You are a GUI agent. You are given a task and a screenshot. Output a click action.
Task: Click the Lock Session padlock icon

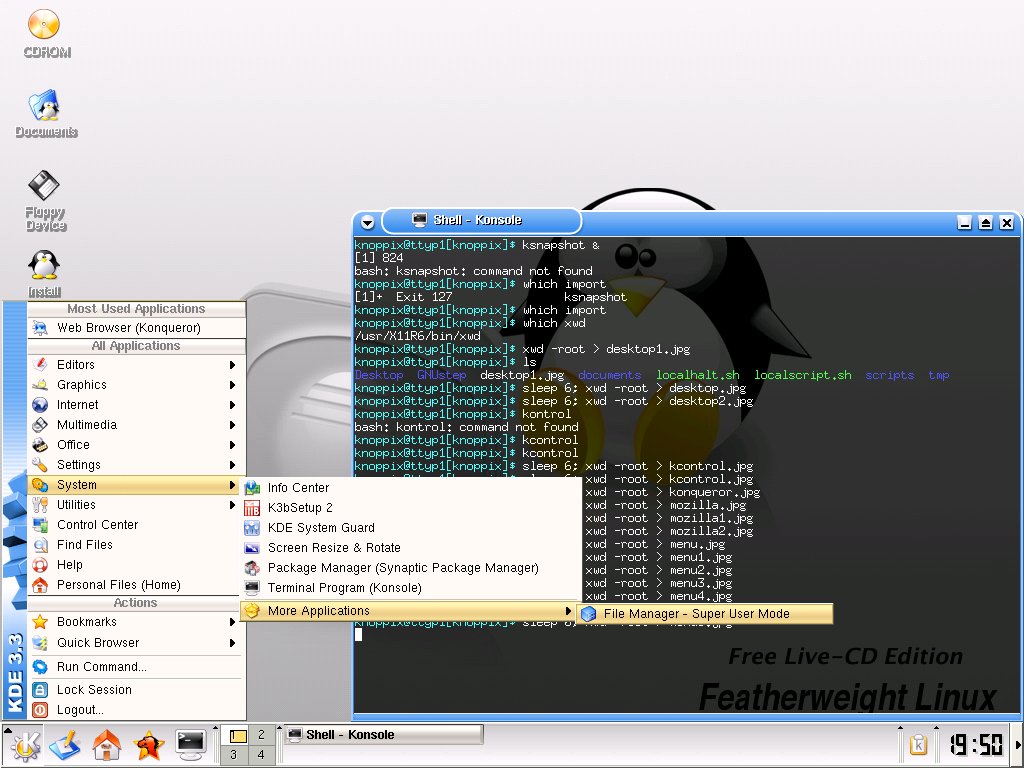40,690
